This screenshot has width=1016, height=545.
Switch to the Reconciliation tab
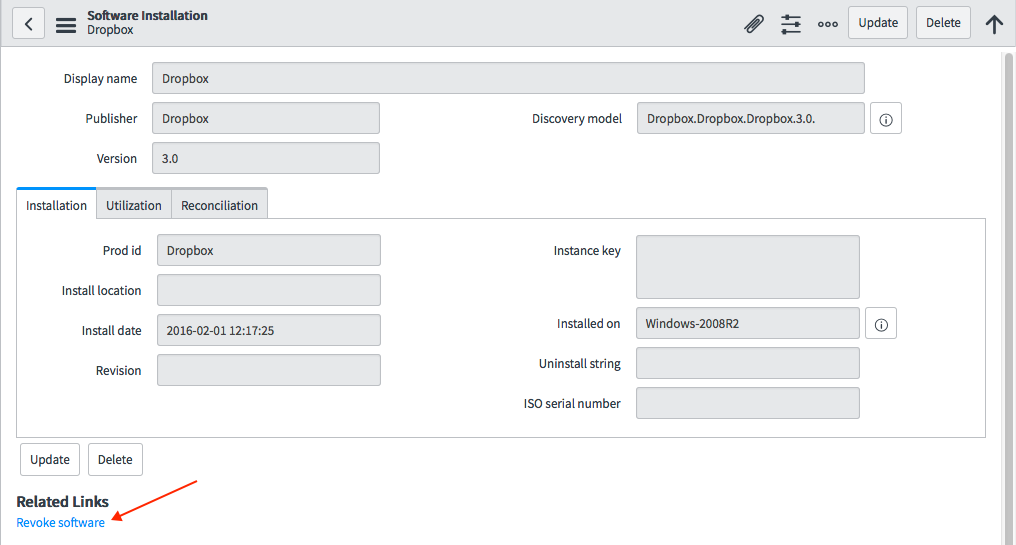(x=219, y=205)
